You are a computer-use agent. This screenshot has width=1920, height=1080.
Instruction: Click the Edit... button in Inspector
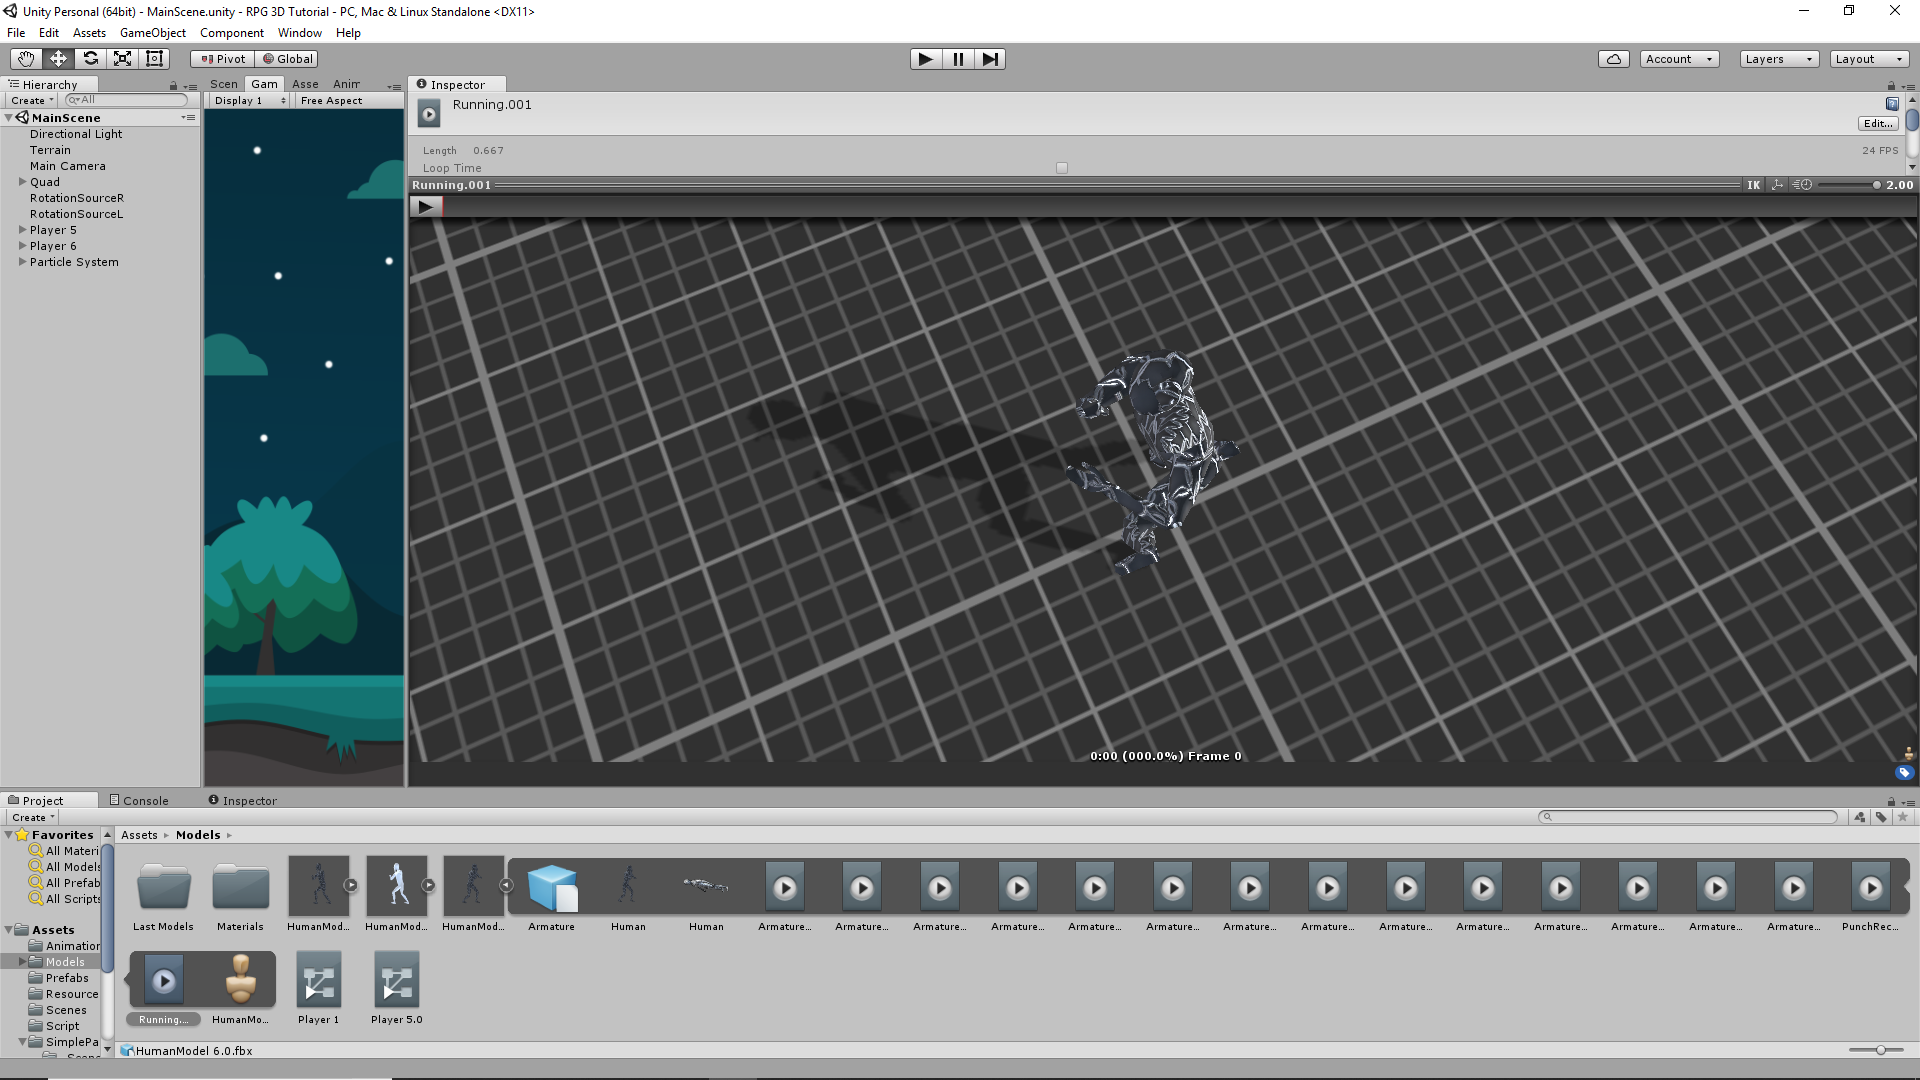pyautogui.click(x=1877, y=124)
